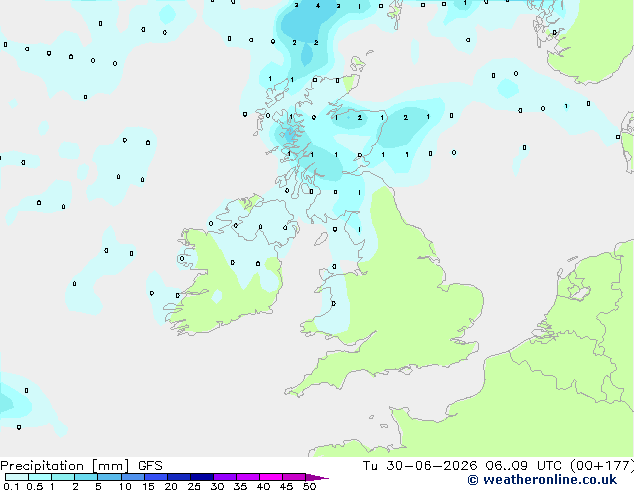Click the legend label '0.1'

[x=11, y=486]
